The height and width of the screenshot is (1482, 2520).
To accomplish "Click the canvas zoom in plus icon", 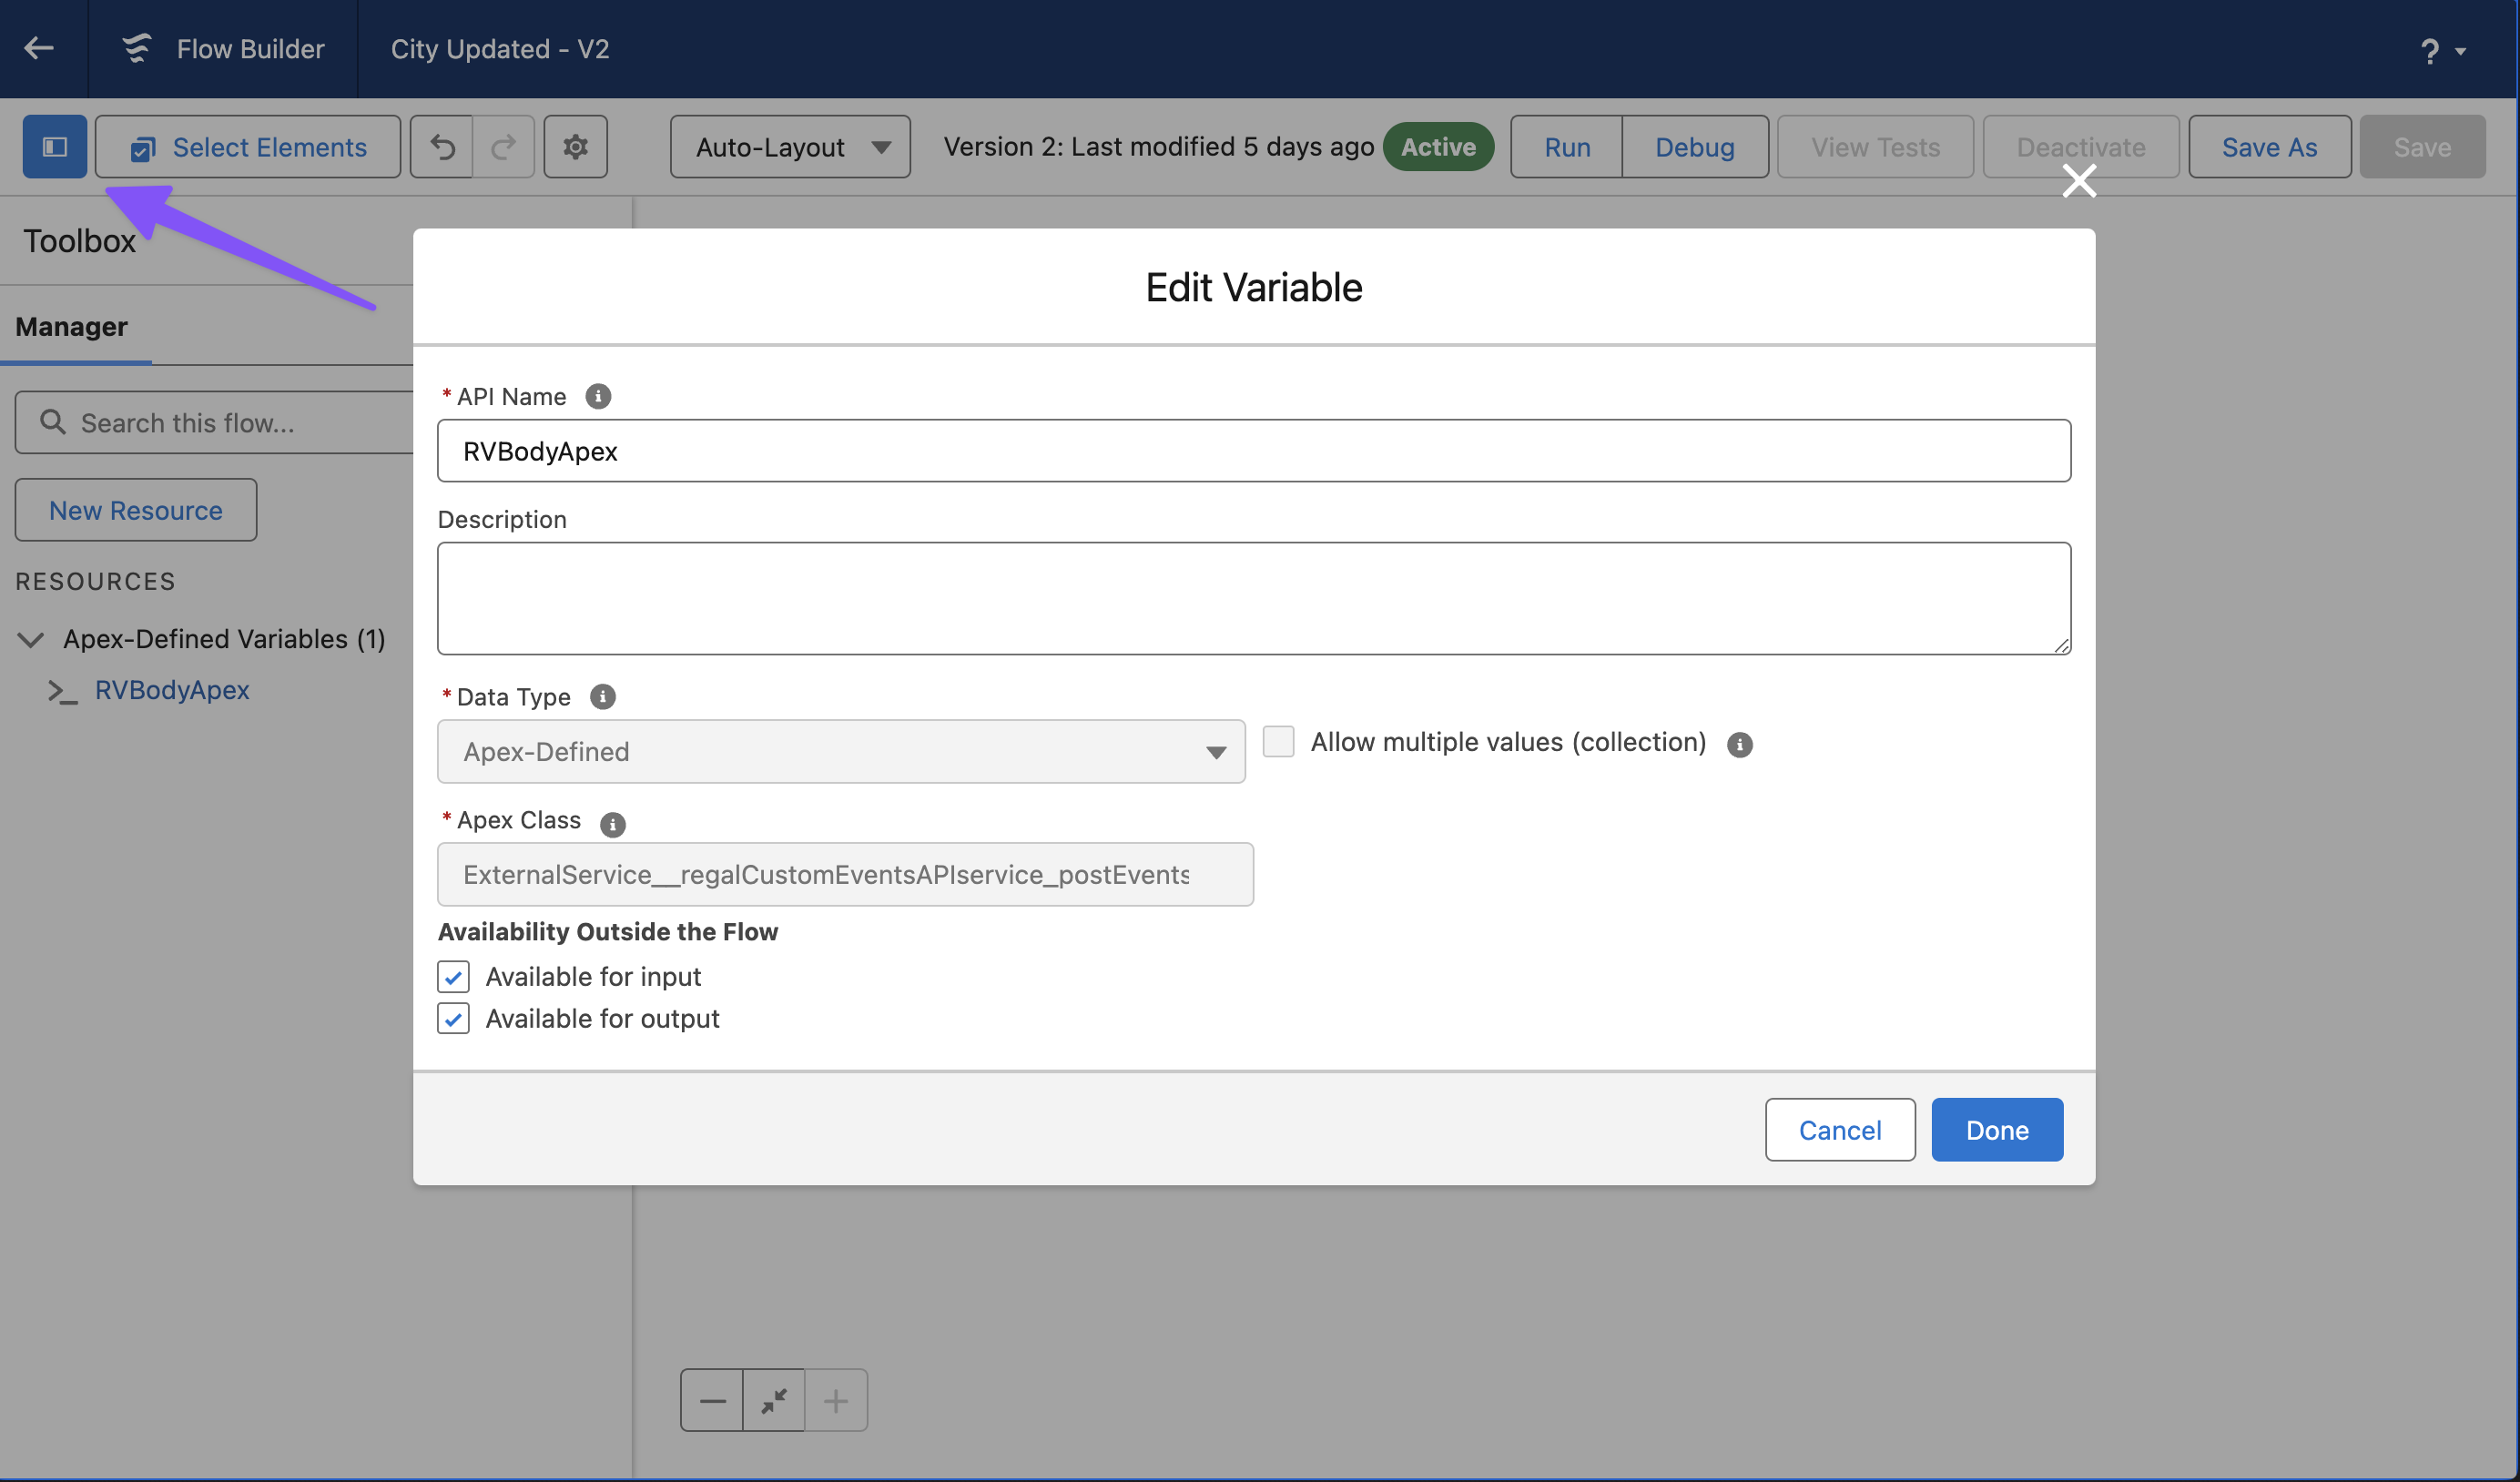I will (x=836, y=1401).
